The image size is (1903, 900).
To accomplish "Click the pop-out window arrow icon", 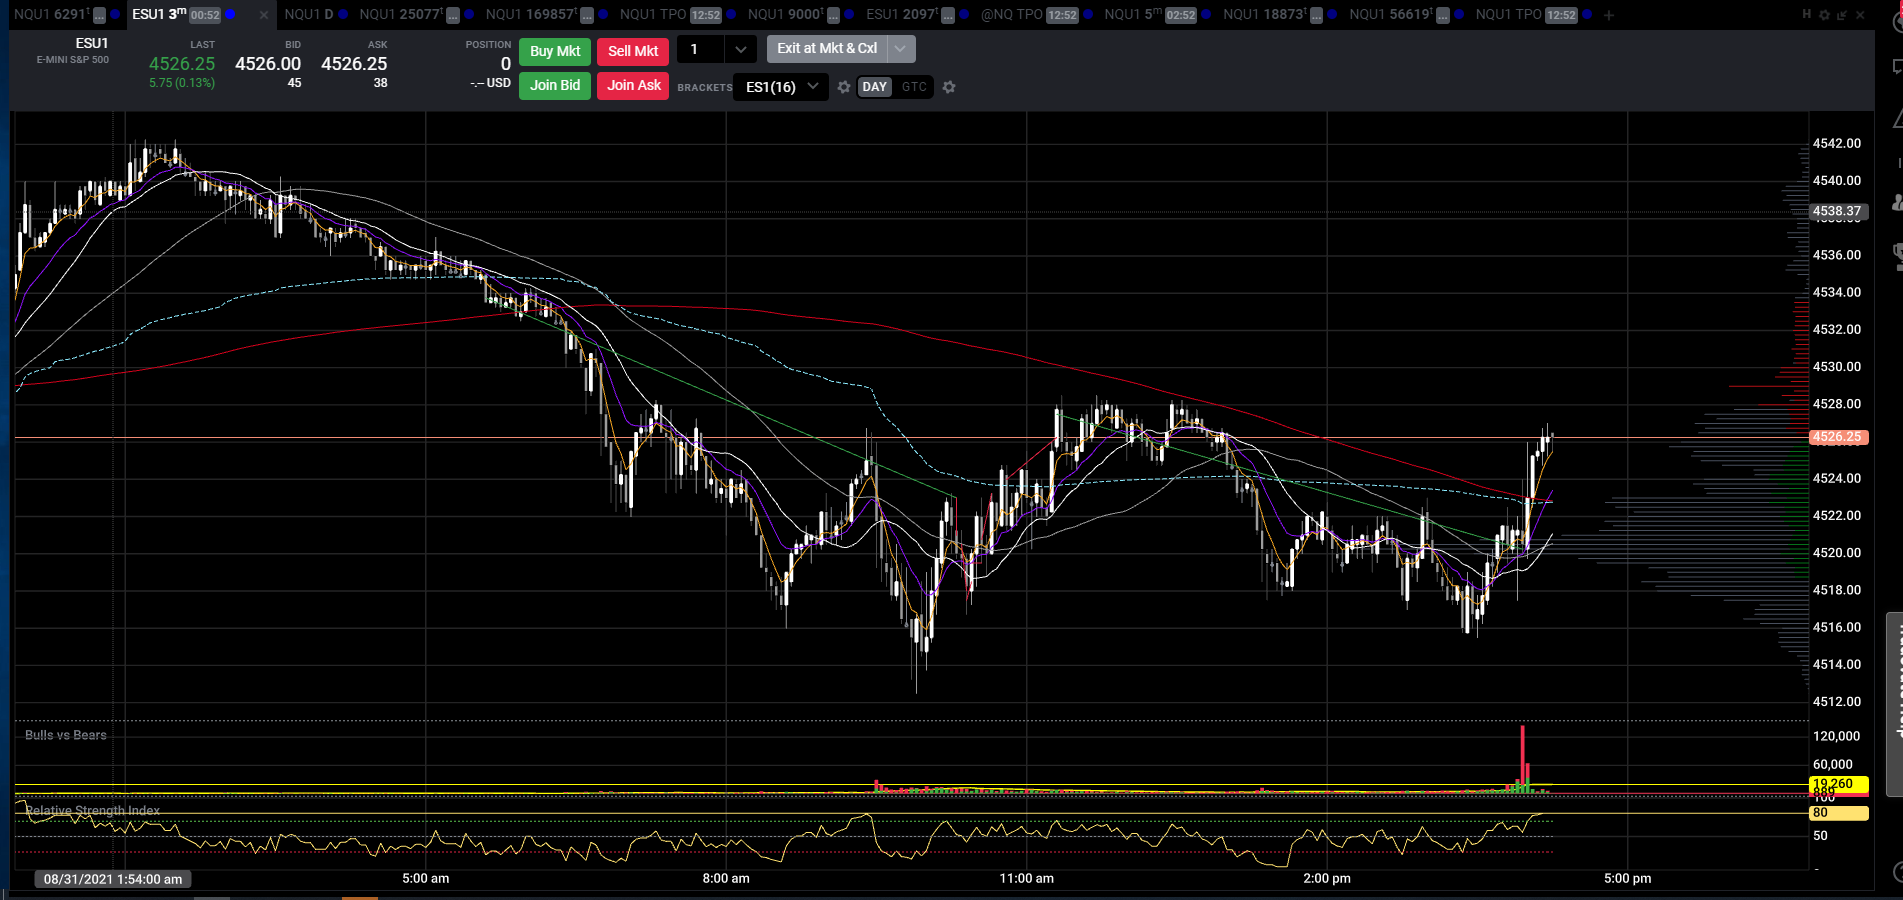I will coord(1842,15).
